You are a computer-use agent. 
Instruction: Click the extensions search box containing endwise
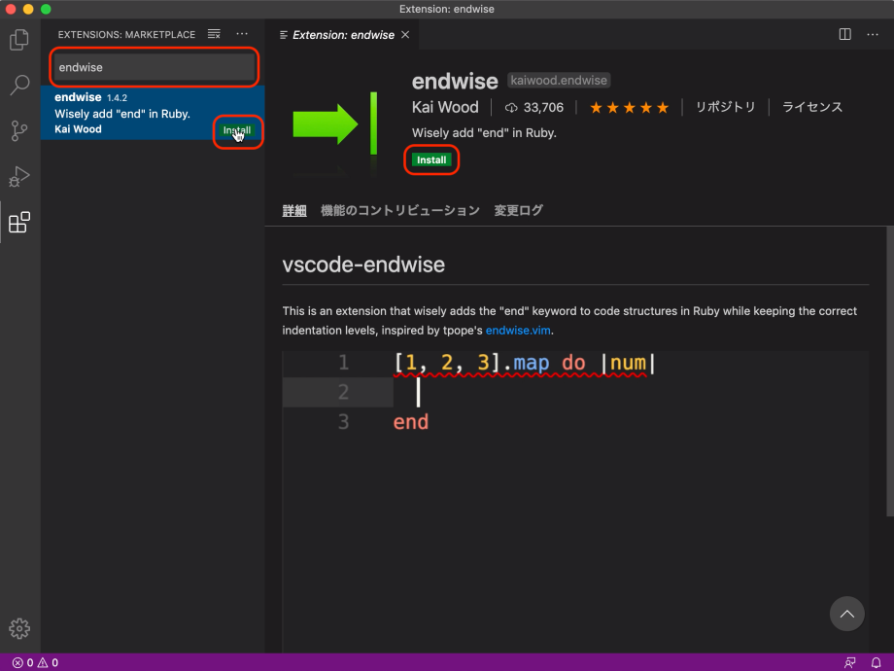(155, 67)
